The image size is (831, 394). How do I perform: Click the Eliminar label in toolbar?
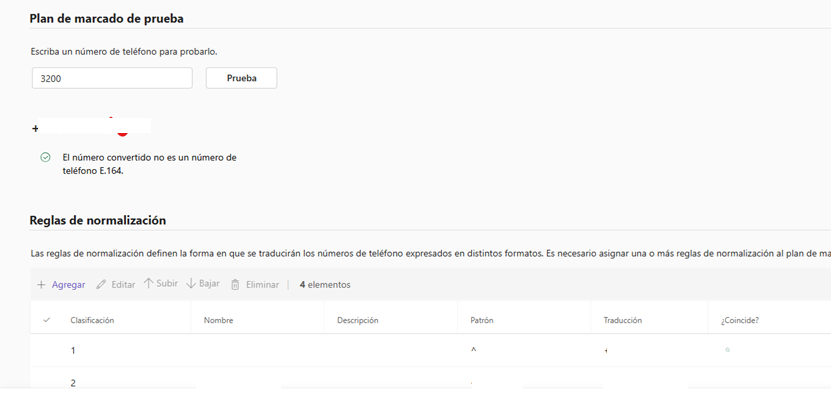(x=262, y=285)
